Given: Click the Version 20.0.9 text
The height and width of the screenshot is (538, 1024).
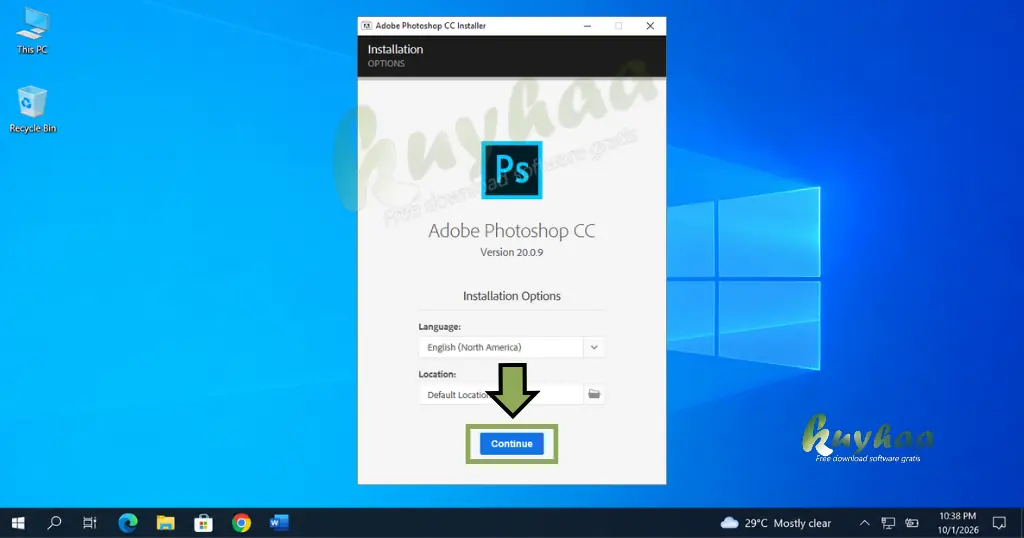Looking at the screenshot, I should (511, 252).
